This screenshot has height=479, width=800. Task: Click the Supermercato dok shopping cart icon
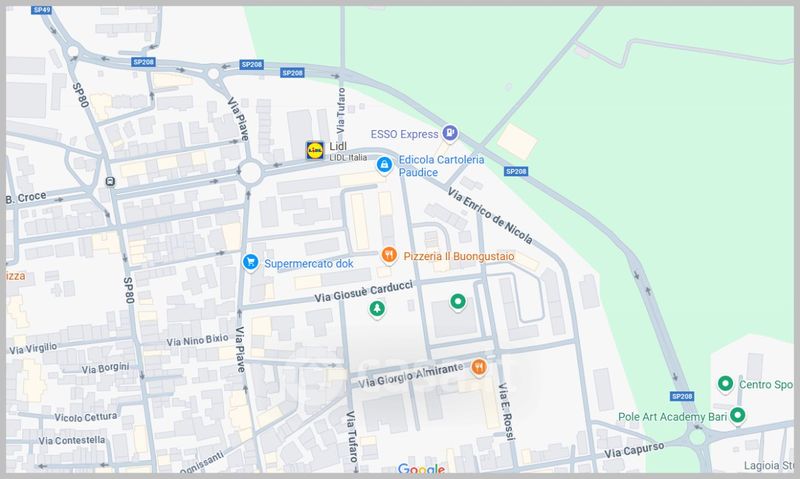pos(251,262)
